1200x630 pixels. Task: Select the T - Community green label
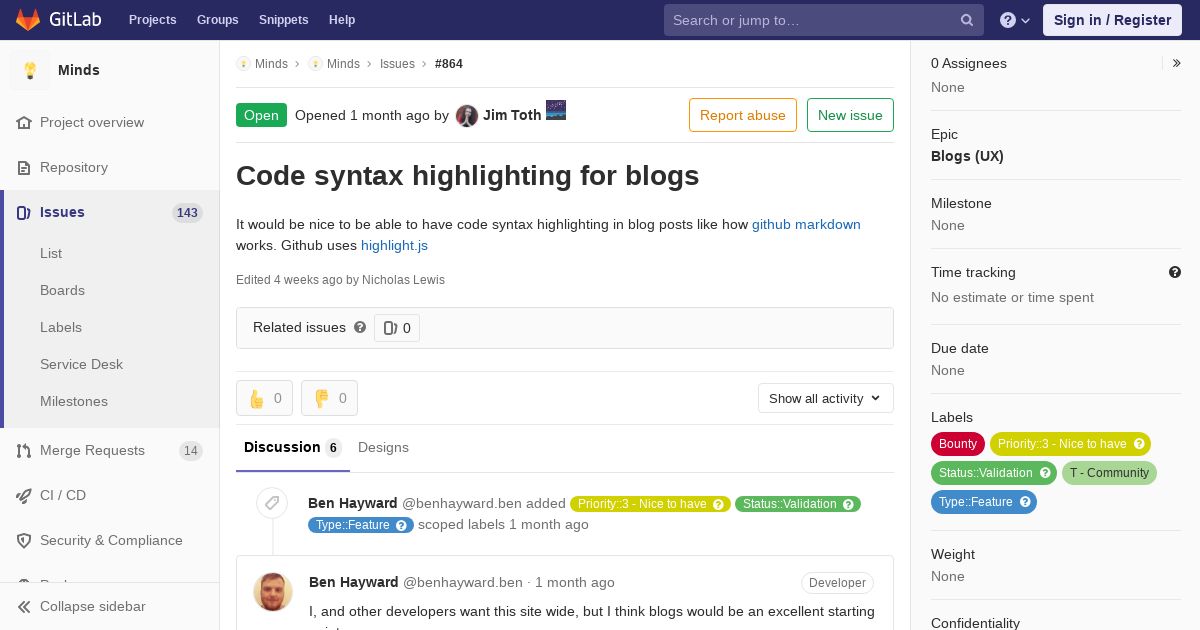pos(1109,473)
